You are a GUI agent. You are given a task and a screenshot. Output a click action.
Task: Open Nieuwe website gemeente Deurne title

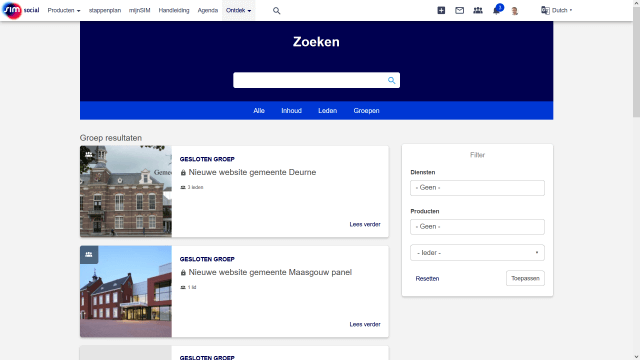252,172
